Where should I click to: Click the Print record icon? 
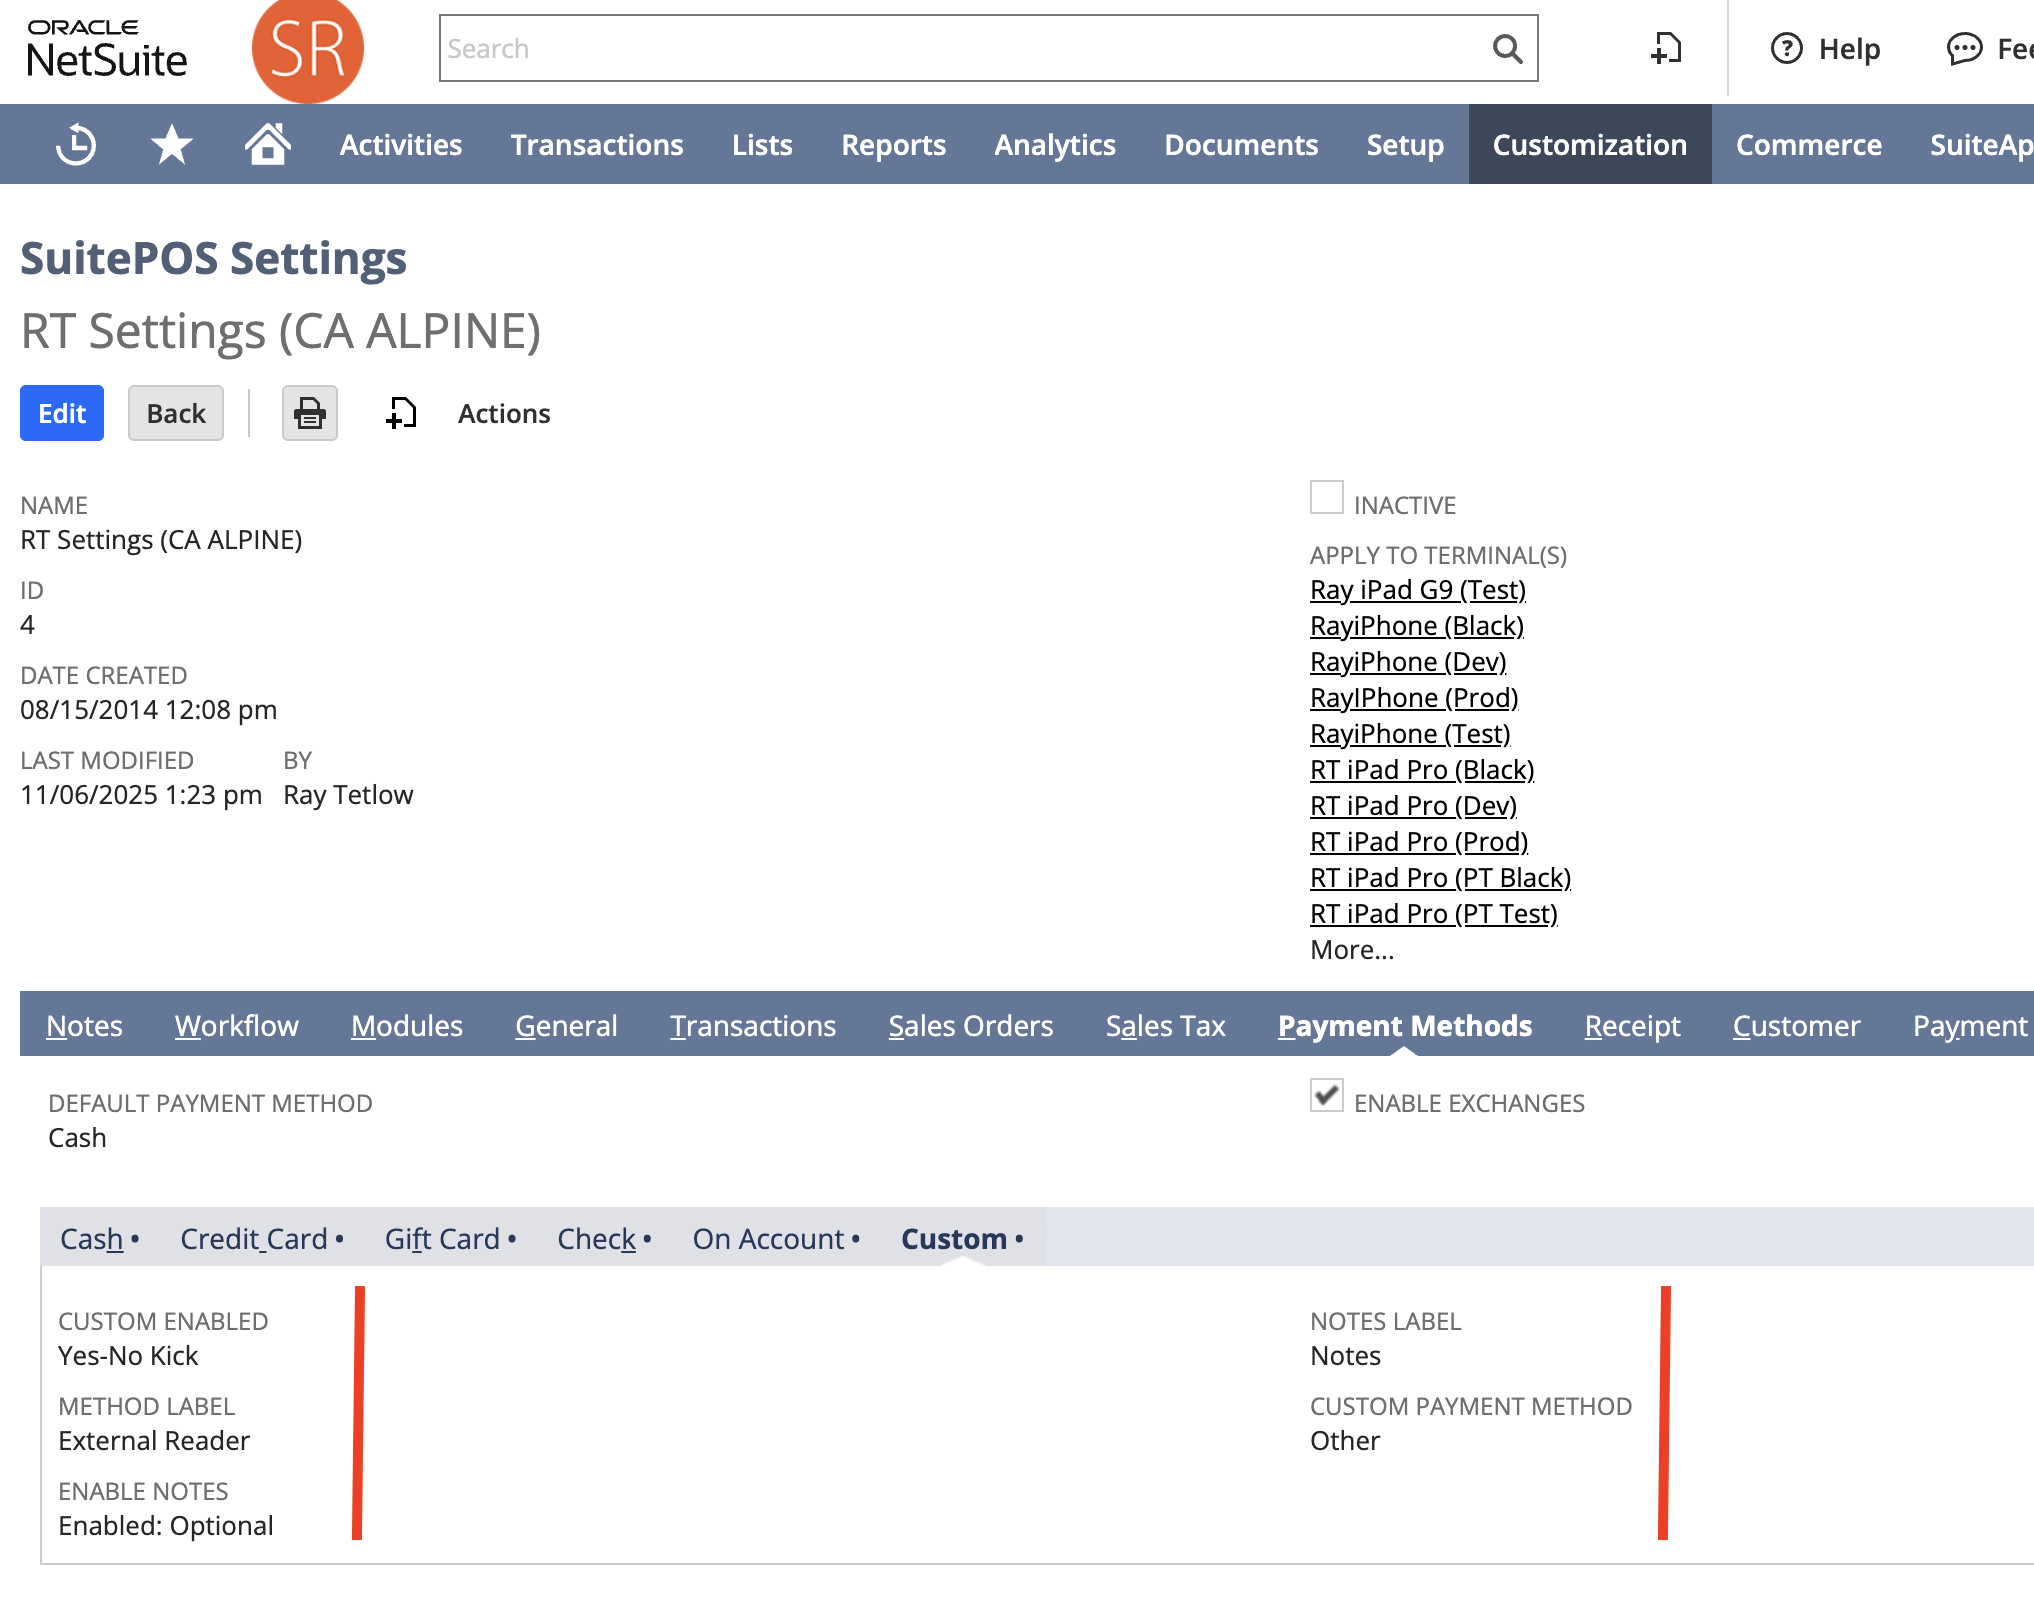(309, 413)
